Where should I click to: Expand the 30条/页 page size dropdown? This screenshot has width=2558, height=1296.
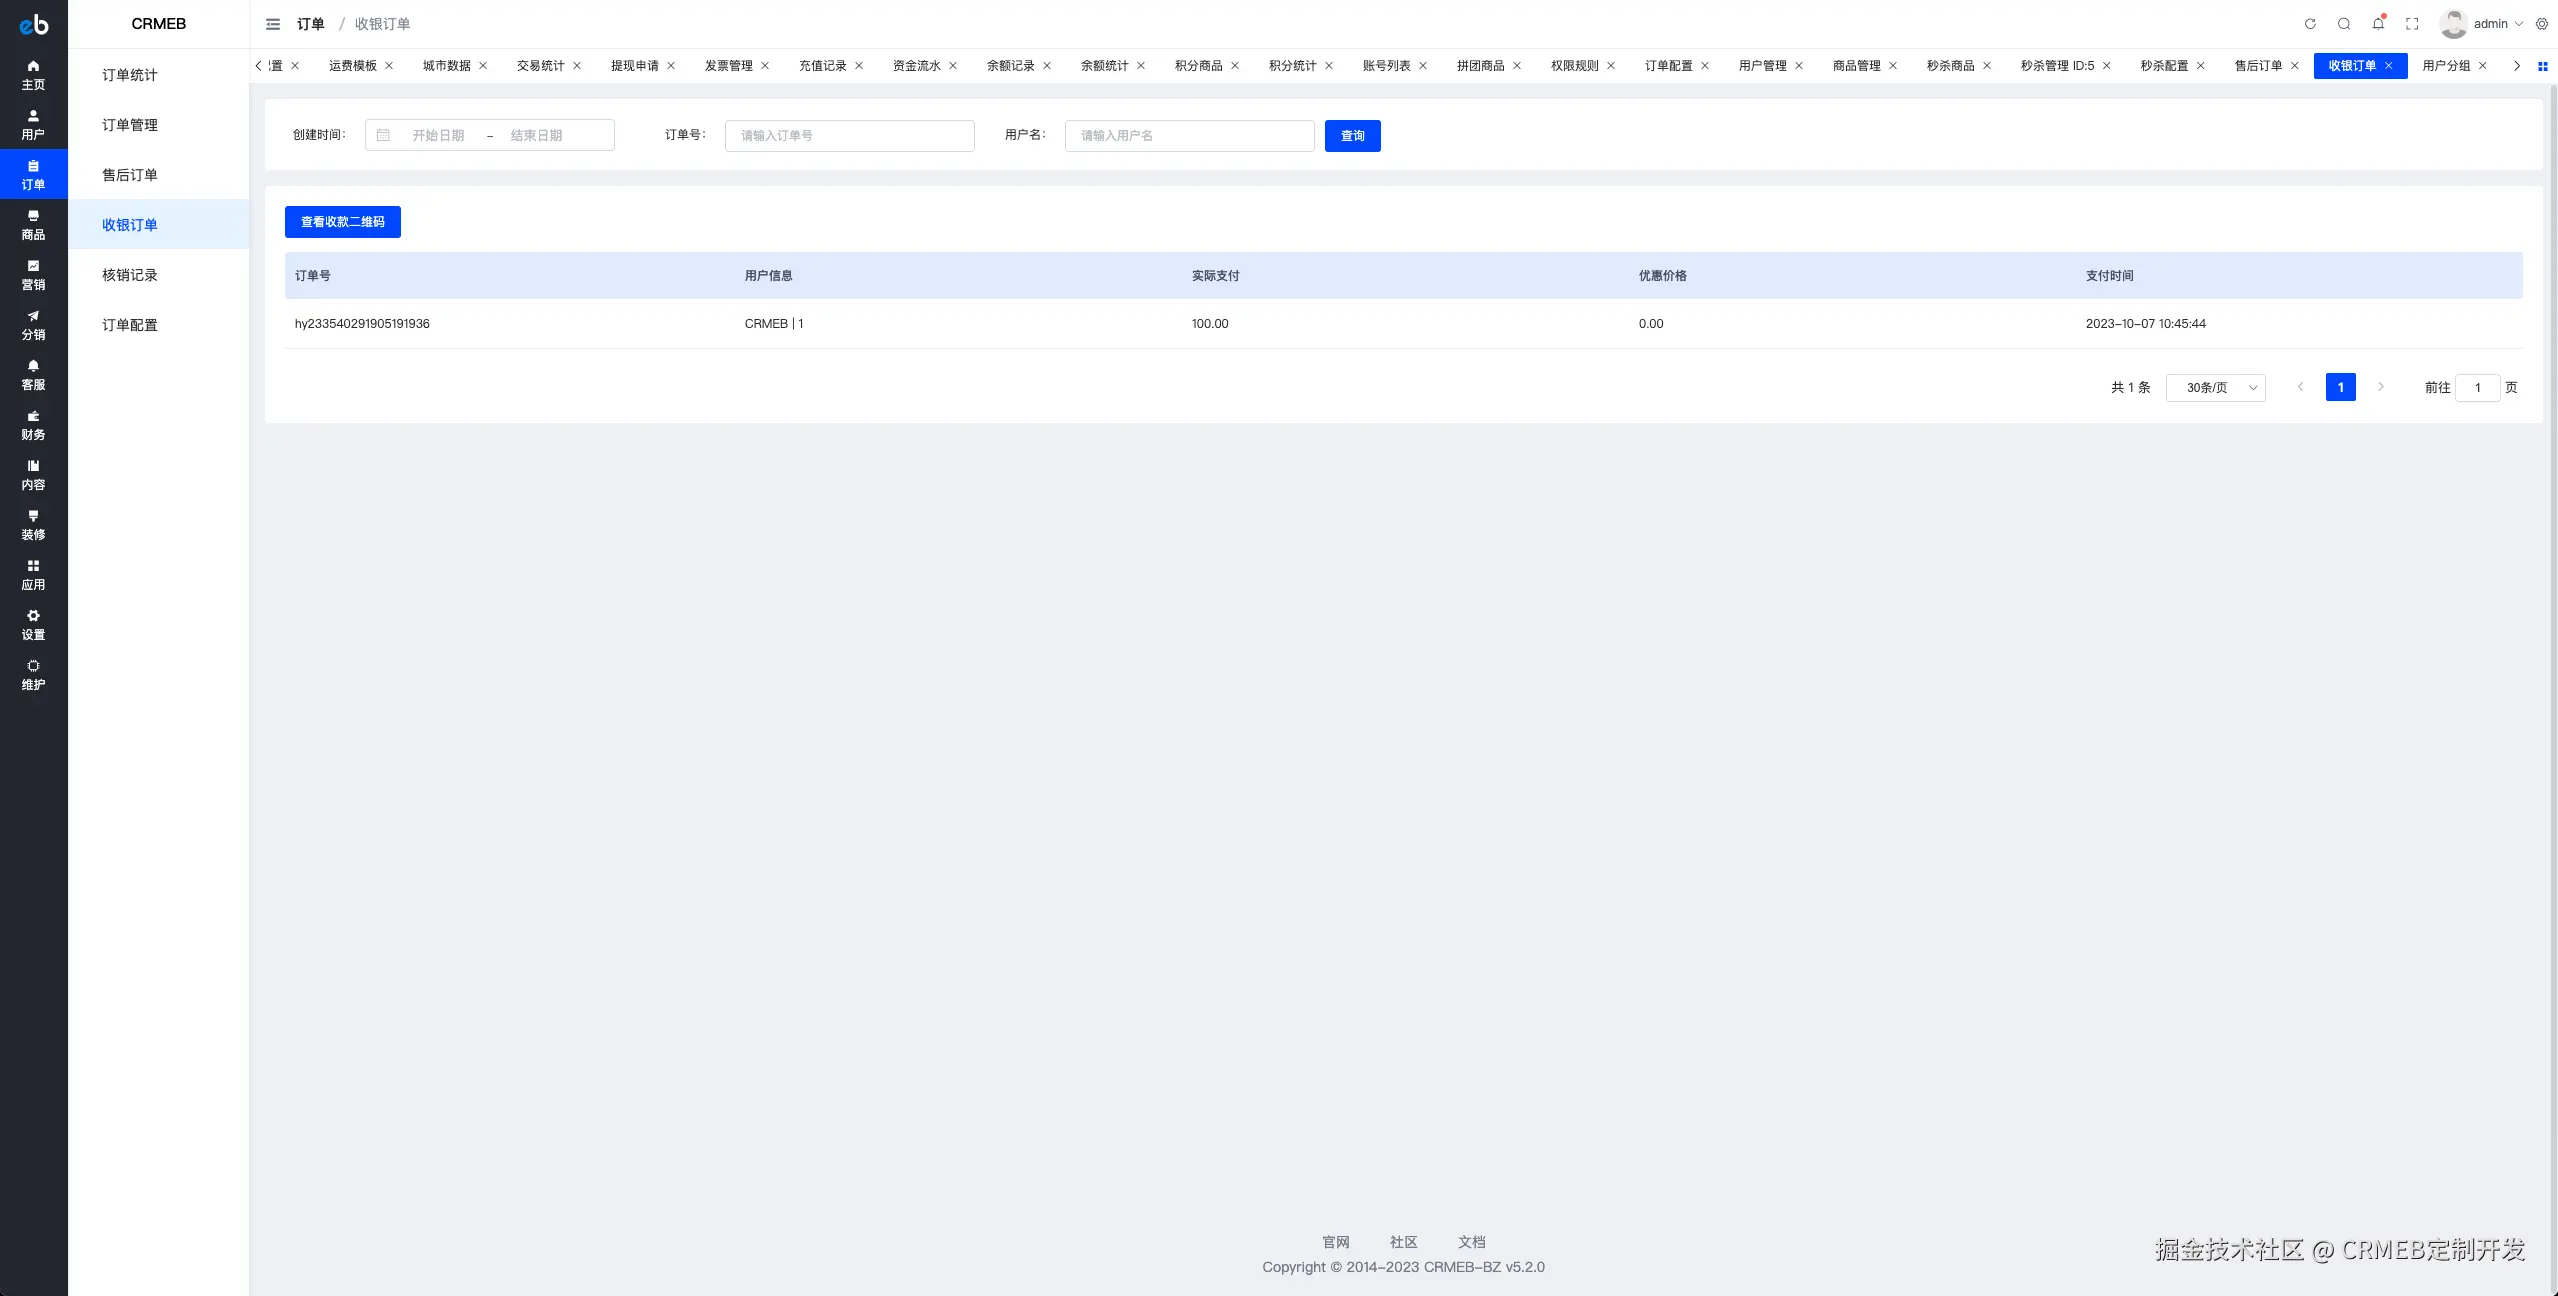pyautogui.click(x=2215, y=388)
